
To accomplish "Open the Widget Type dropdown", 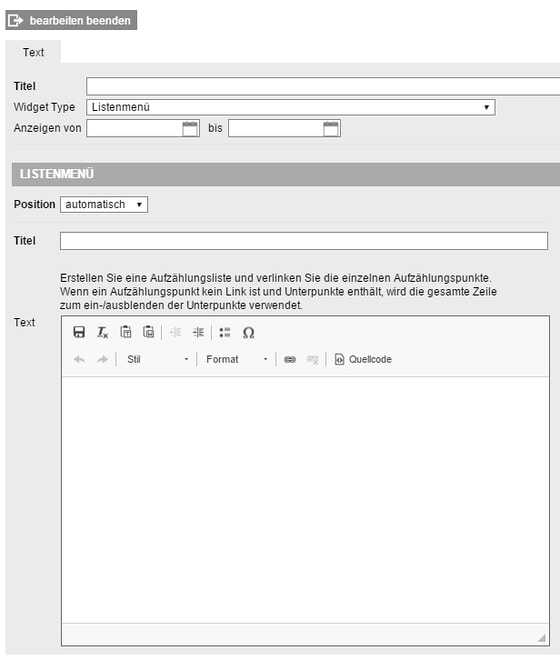I will pos(291,107).
